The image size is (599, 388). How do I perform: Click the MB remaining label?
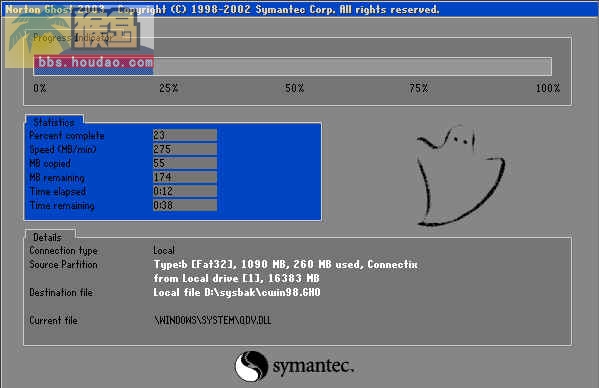[57, 178]
